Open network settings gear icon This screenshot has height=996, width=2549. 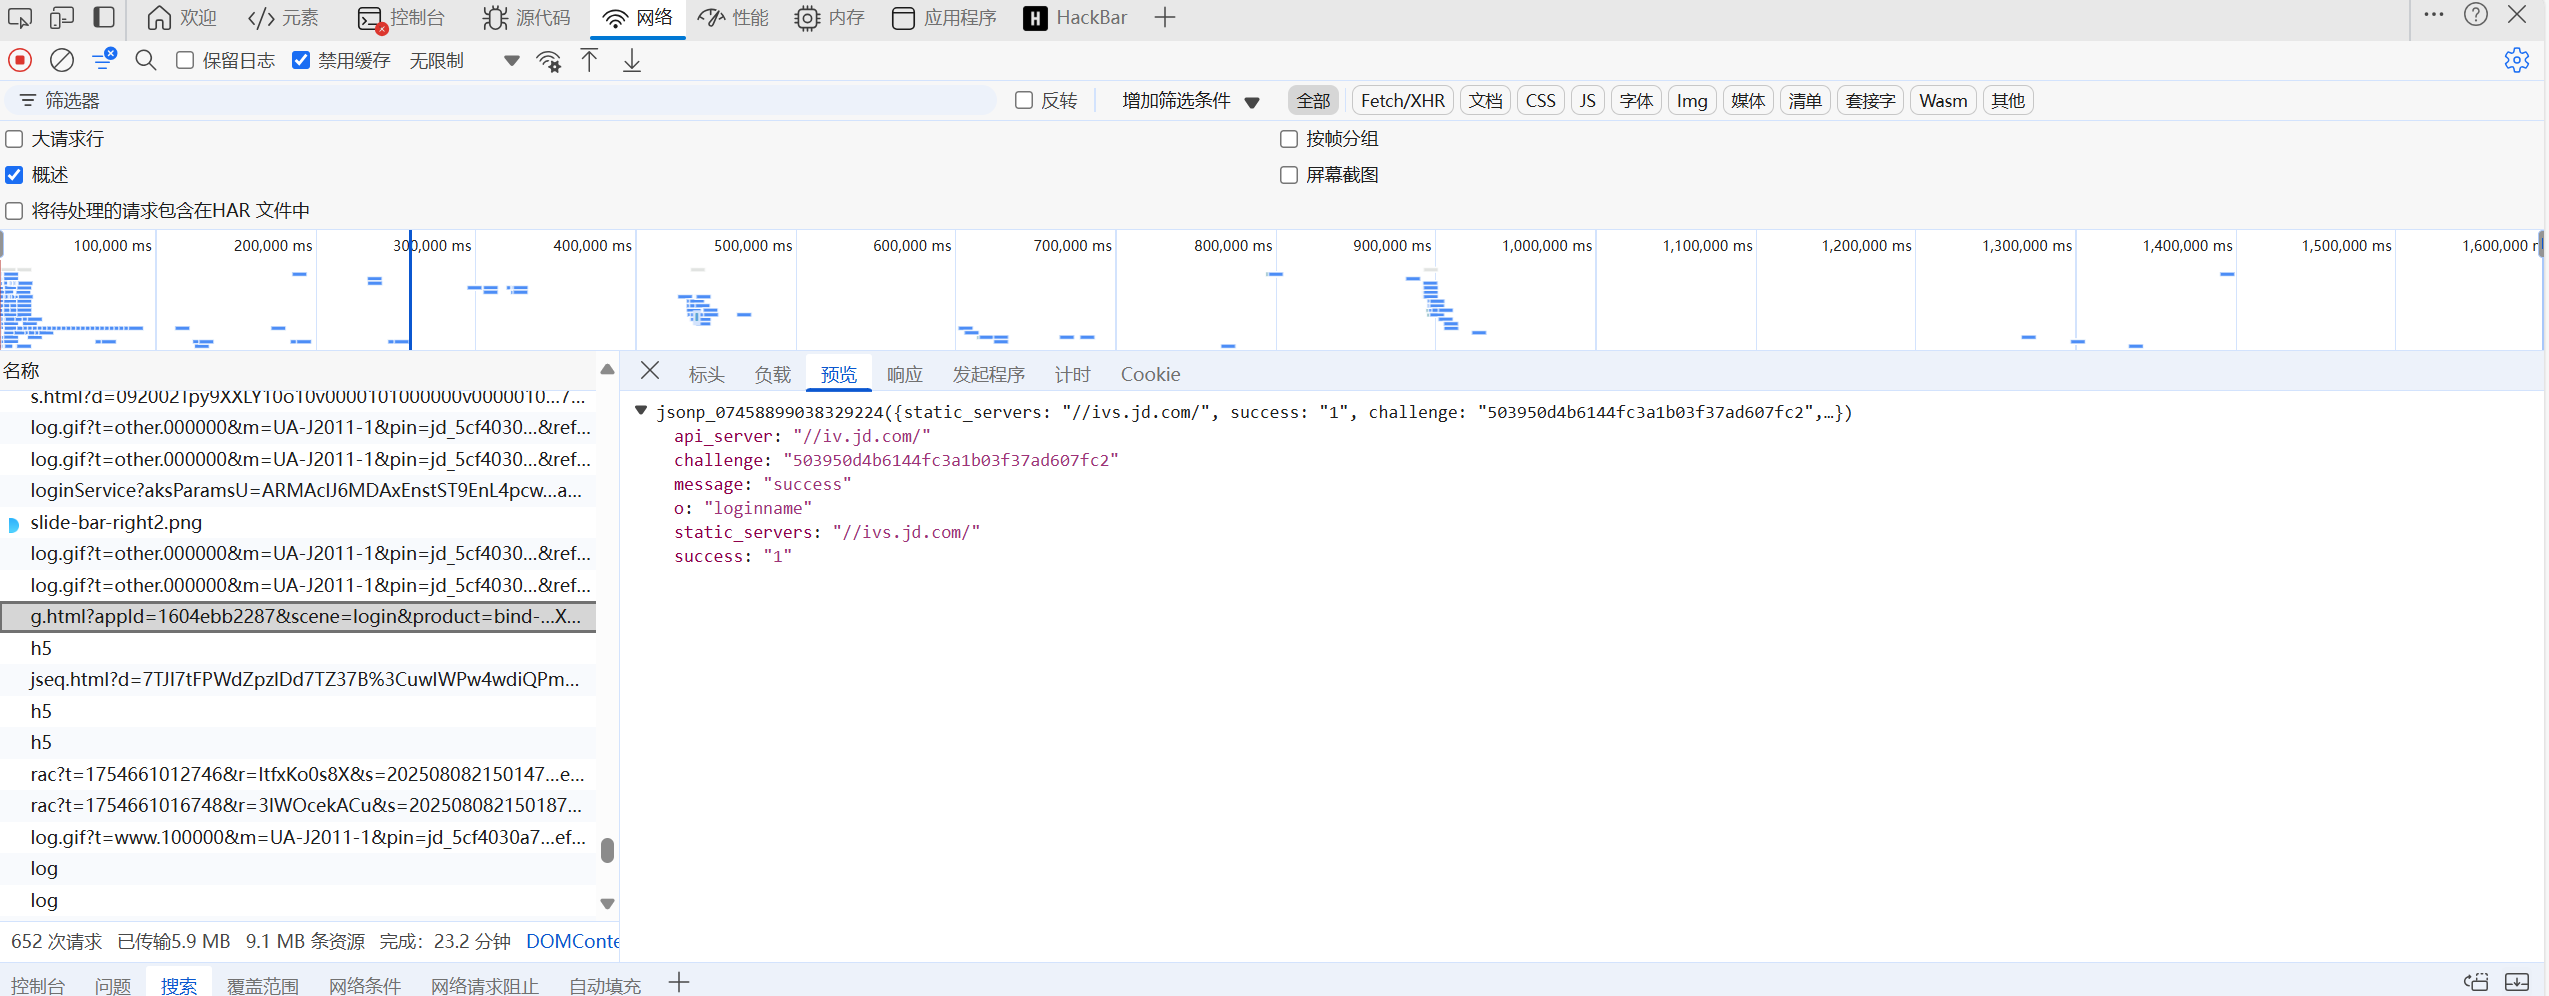[2516, 60]
